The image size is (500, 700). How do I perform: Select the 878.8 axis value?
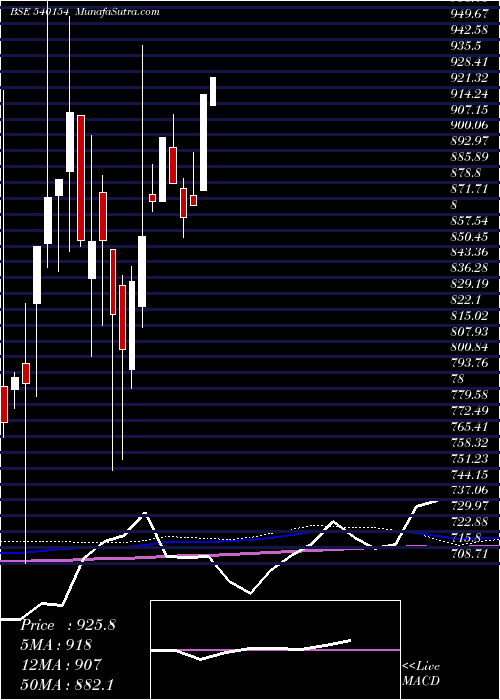point(466,173)
